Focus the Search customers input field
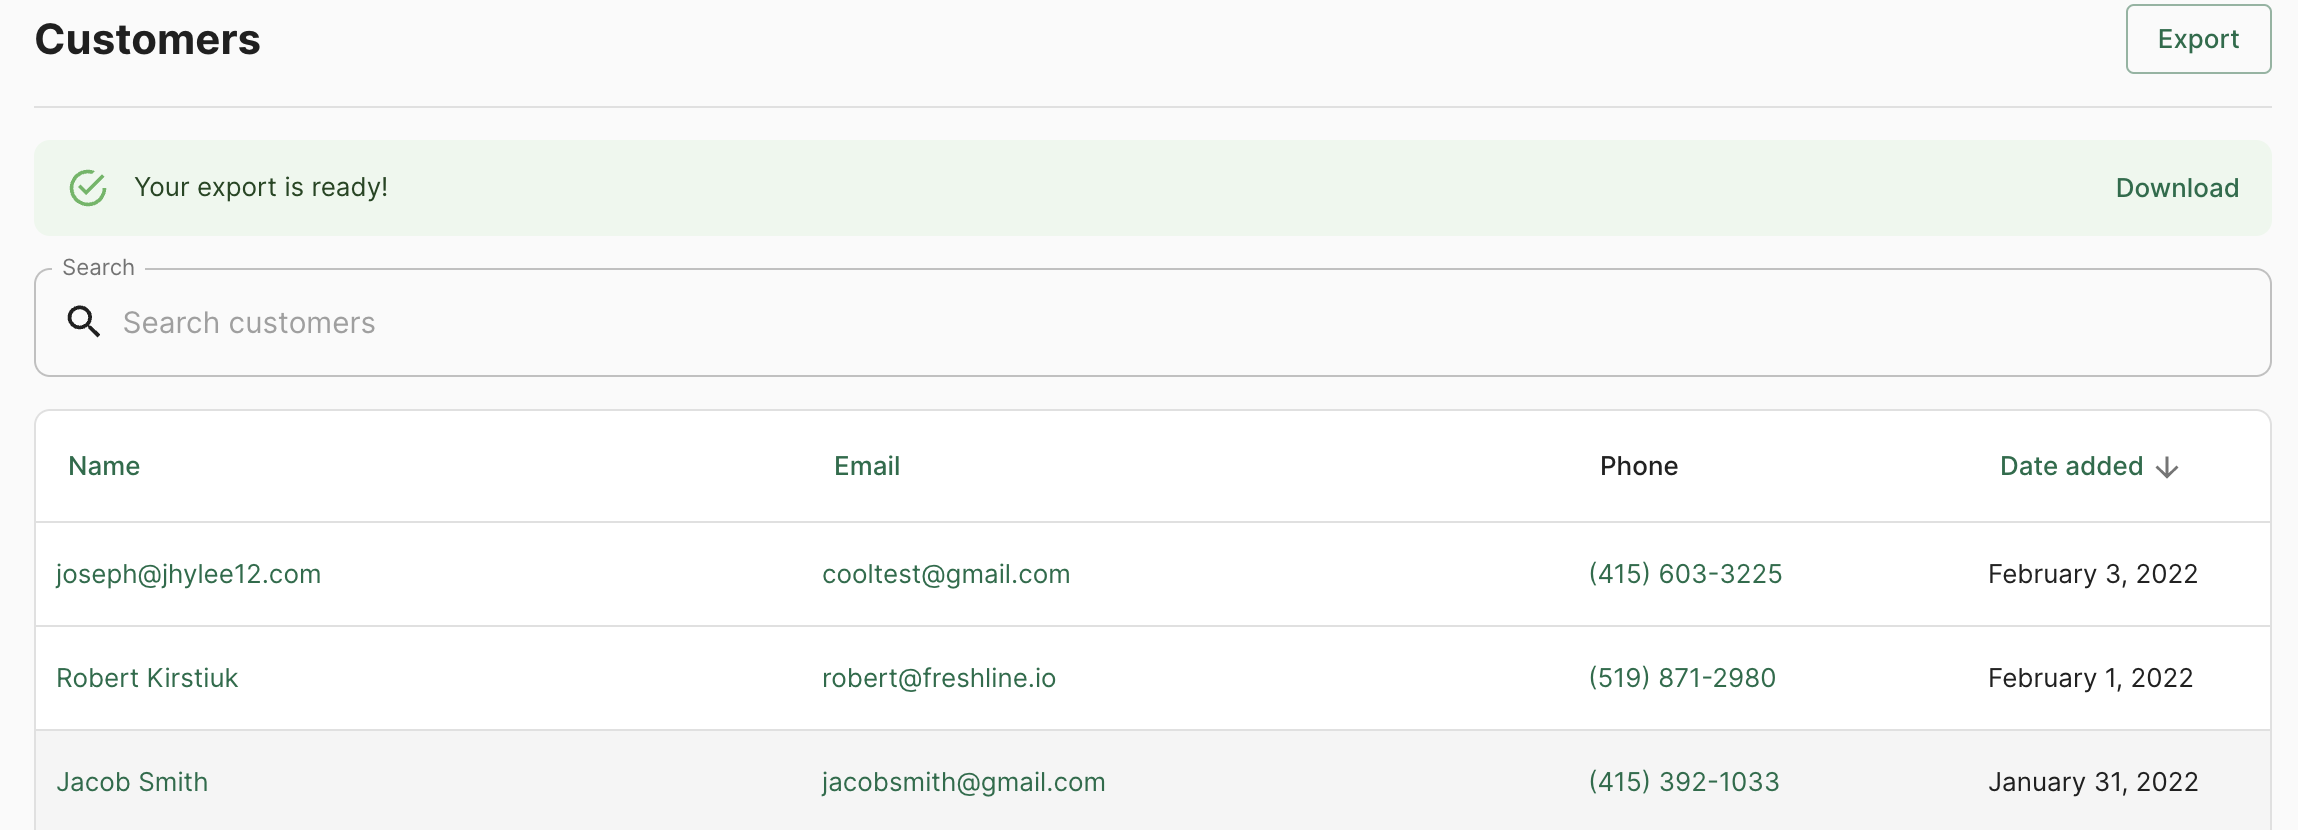2298x830 pixels. point(1152,322)
